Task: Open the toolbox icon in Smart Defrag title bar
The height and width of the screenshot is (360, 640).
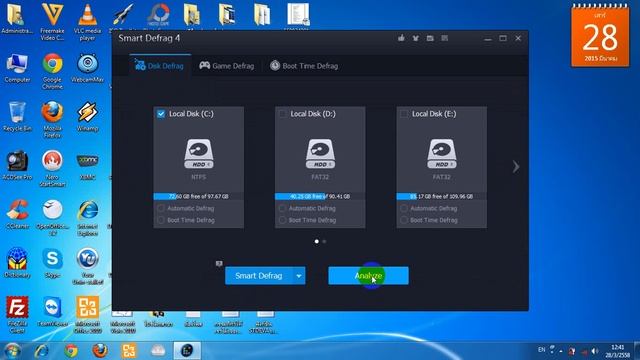Action: [x=430, y=38]
